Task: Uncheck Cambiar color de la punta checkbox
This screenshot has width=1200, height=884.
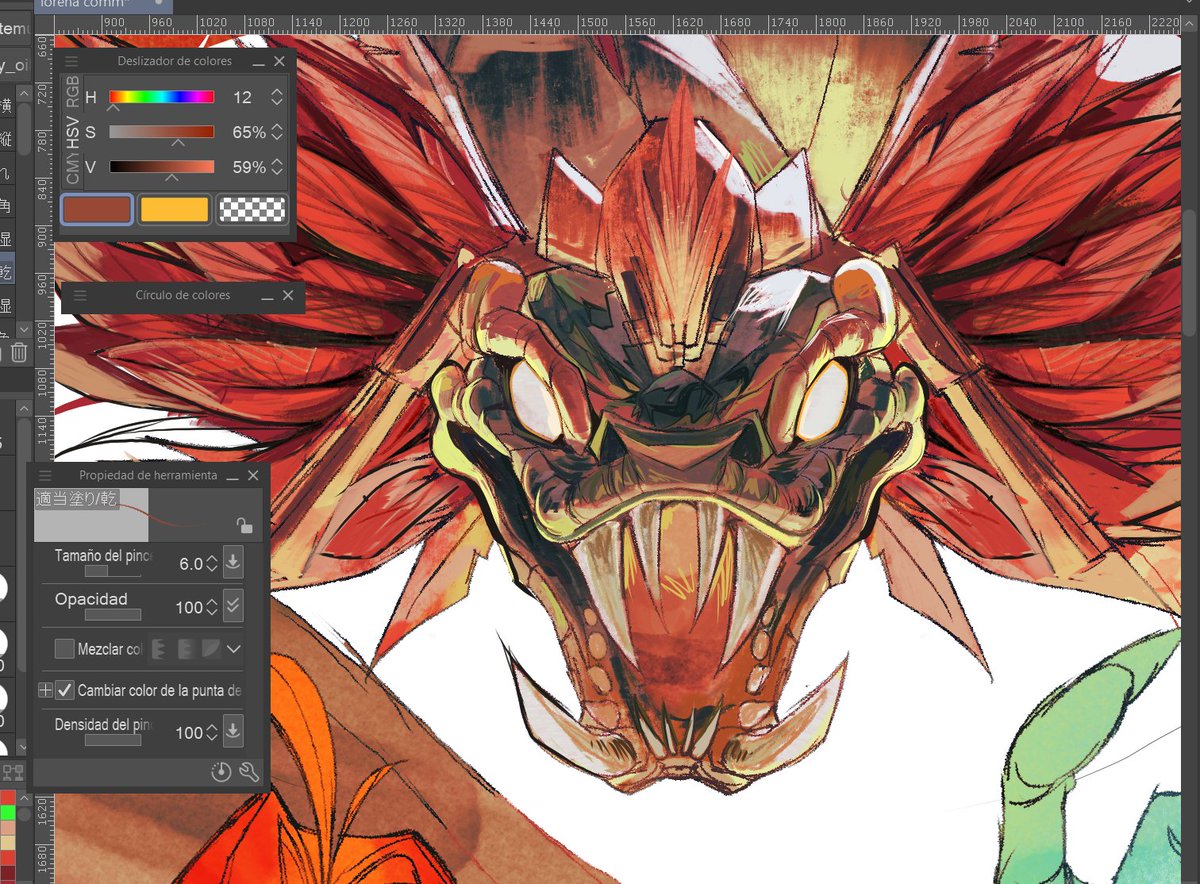Action: (x=64, y=690)
